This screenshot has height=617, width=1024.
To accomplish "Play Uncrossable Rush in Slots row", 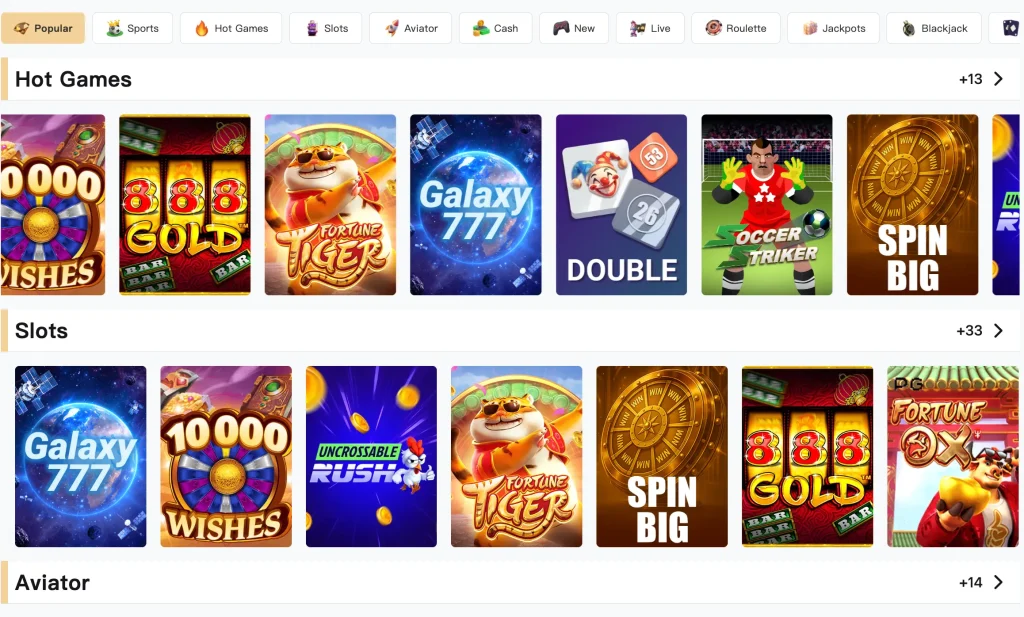I will pos(371,456).
